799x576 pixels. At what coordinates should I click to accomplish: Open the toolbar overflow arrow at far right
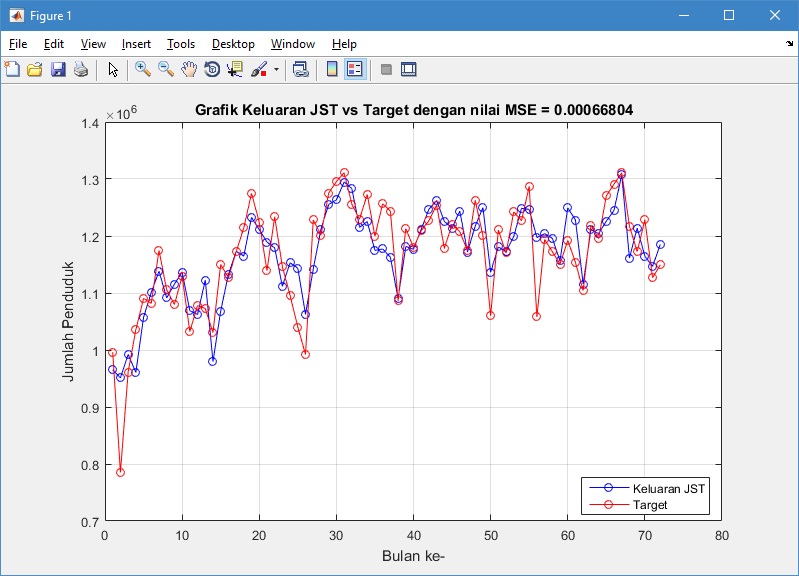pos(789,44)
